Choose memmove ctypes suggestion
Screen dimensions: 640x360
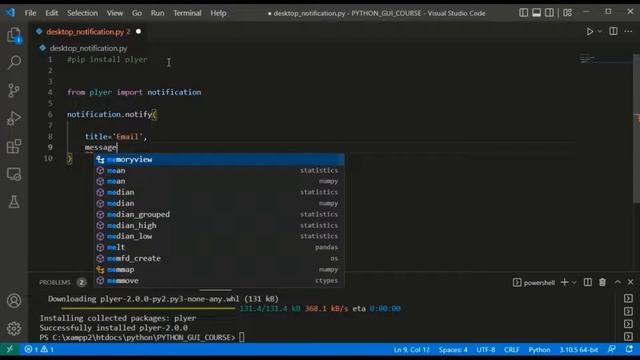(x=220, y=280)
